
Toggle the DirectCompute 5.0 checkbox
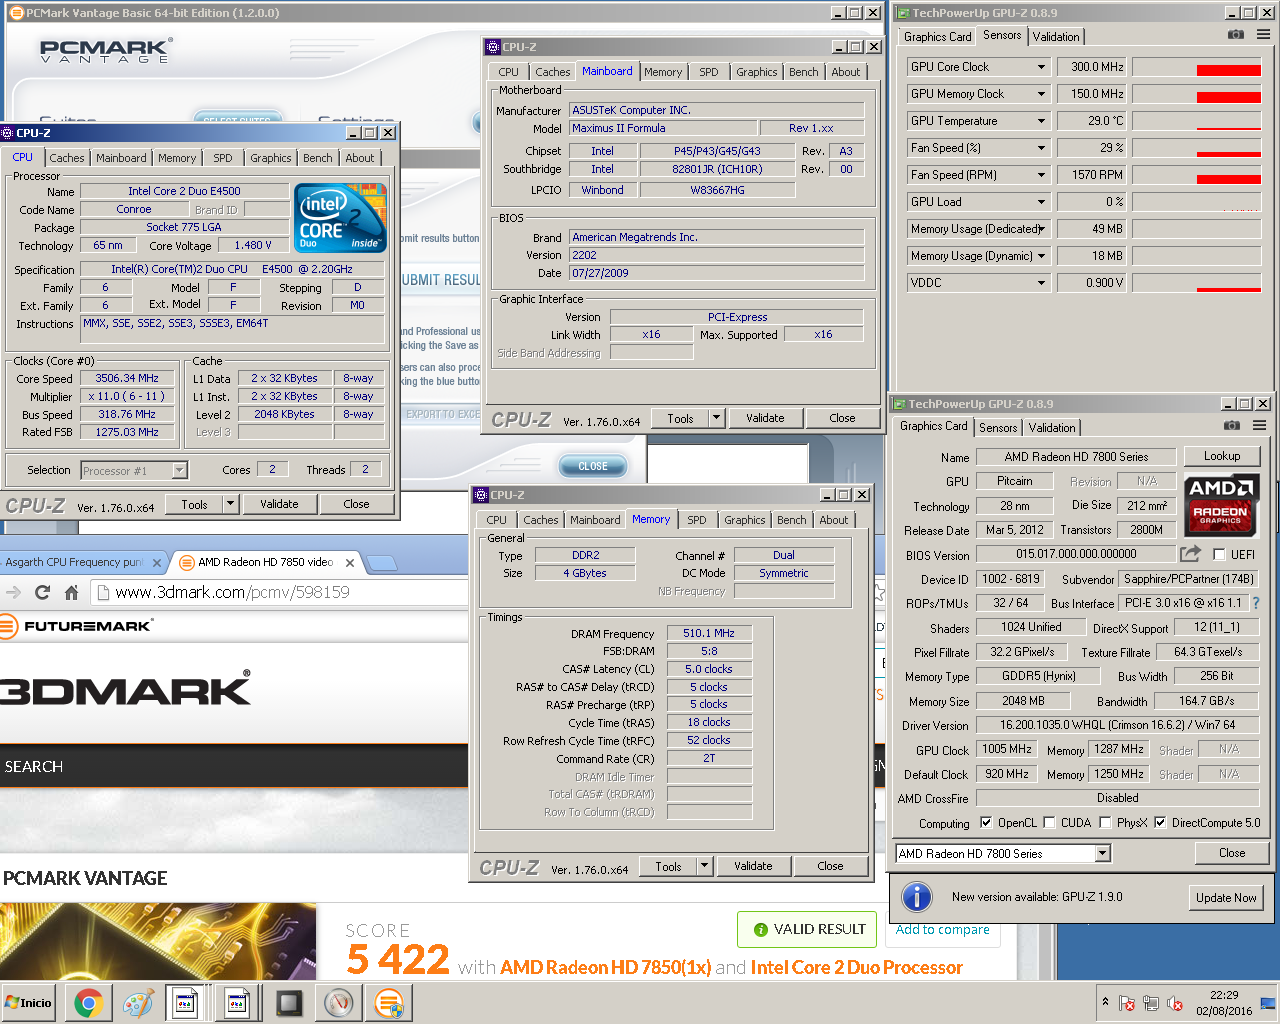(1160, 823)
